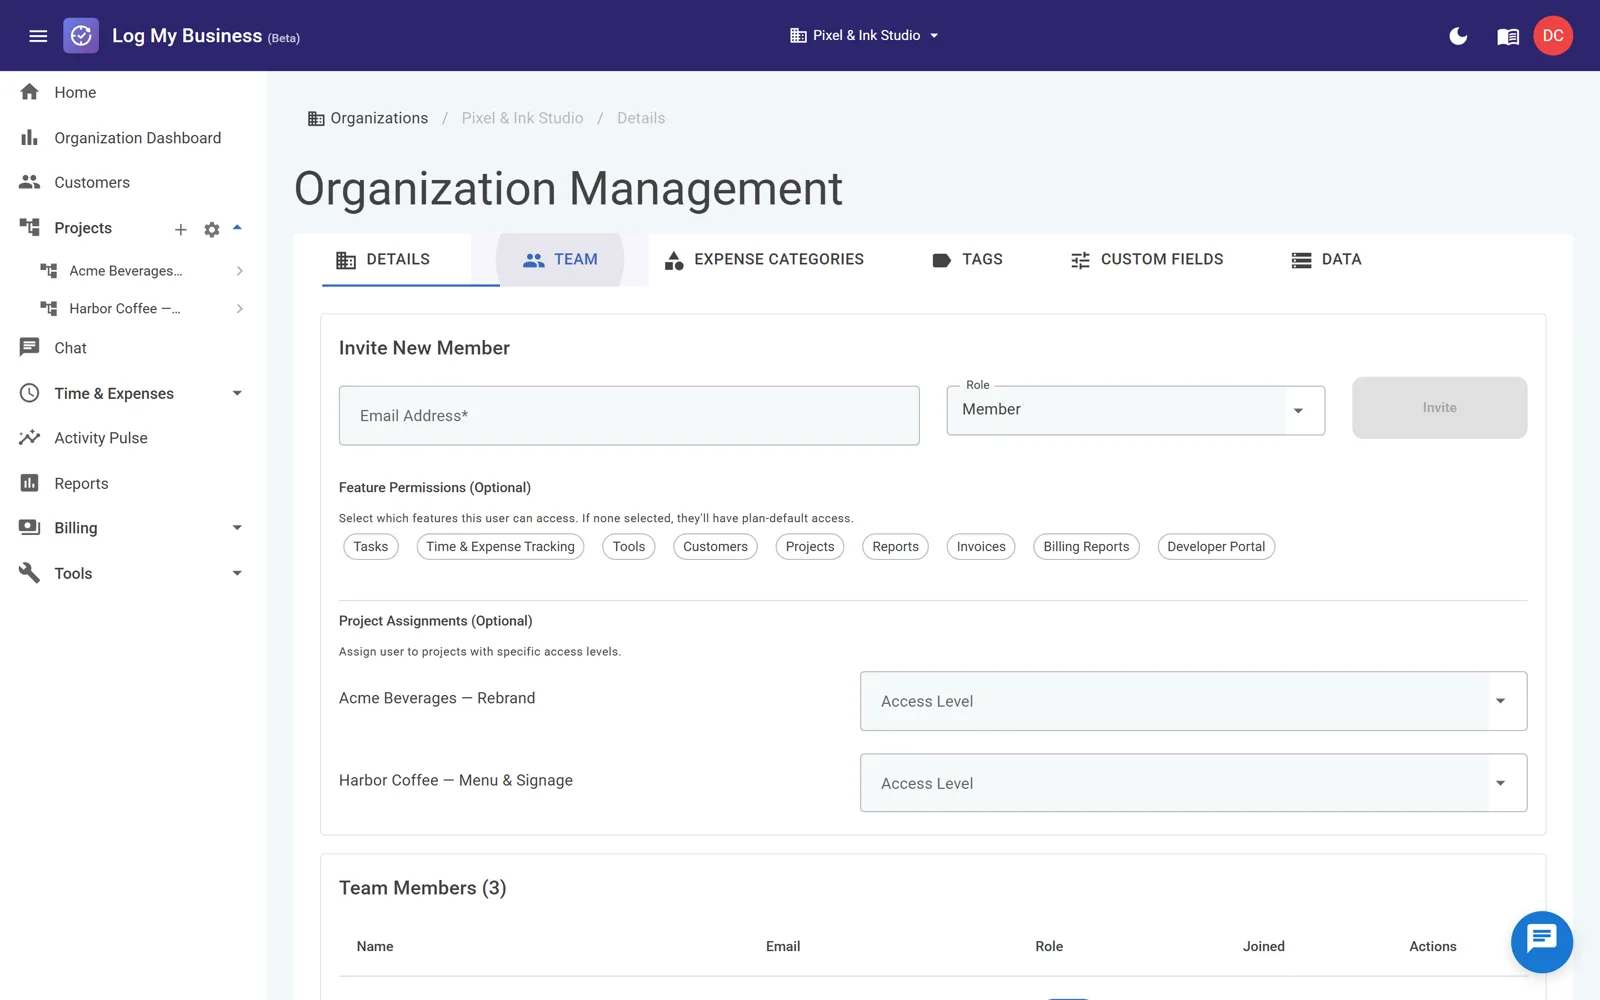The width and height of the screenshot is (1600, 1000).
Task: Click the Log My Business logo icon
Action: [x=81, y=36]
